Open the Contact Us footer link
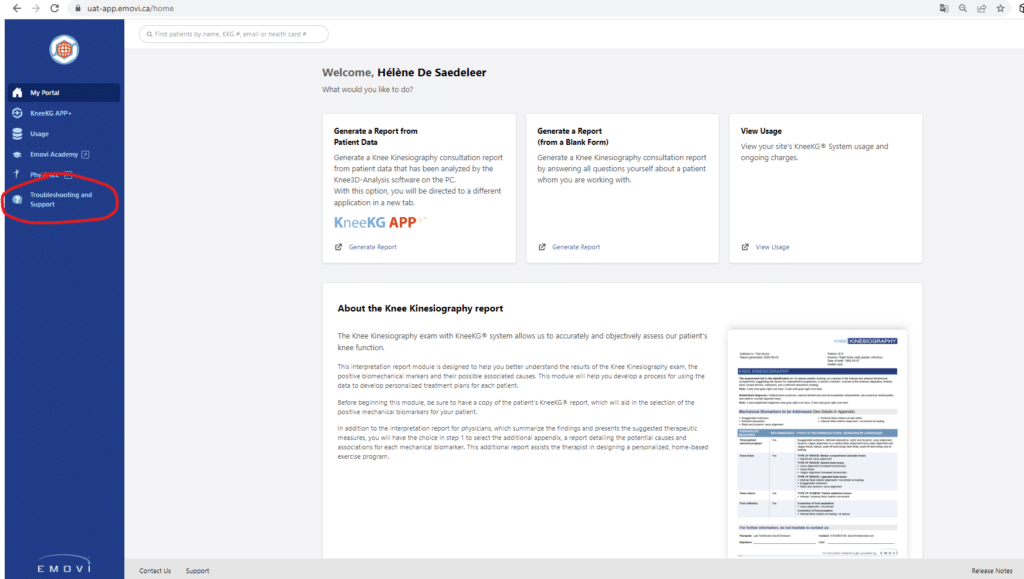Image resolution: width=1024 pixels, height=579 pixels. (x=155, y=571)
